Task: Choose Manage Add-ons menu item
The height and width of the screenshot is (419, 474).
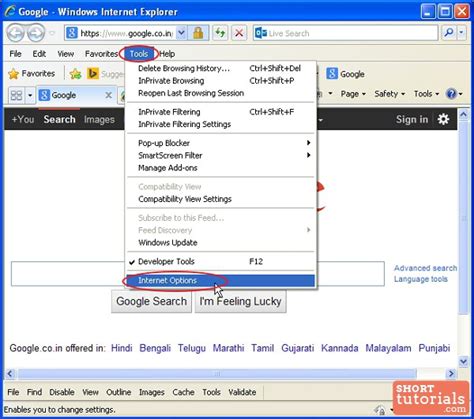Action: (220, 168)
